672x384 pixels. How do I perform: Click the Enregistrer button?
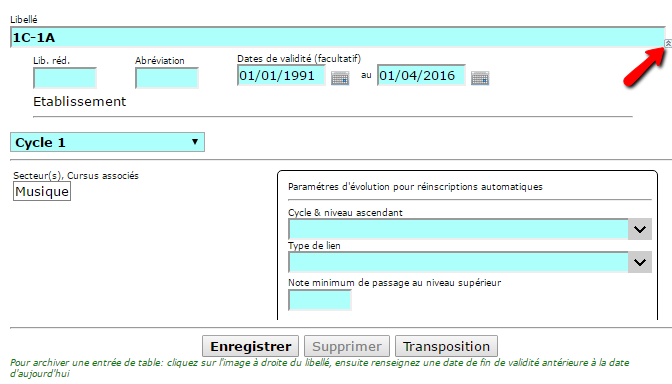coord(251,346)
